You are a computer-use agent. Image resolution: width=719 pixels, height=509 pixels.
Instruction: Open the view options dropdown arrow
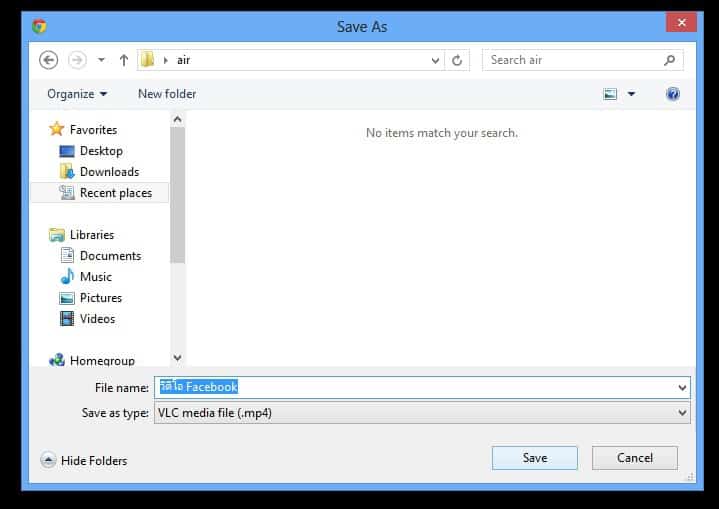click(x=631, y=94)
